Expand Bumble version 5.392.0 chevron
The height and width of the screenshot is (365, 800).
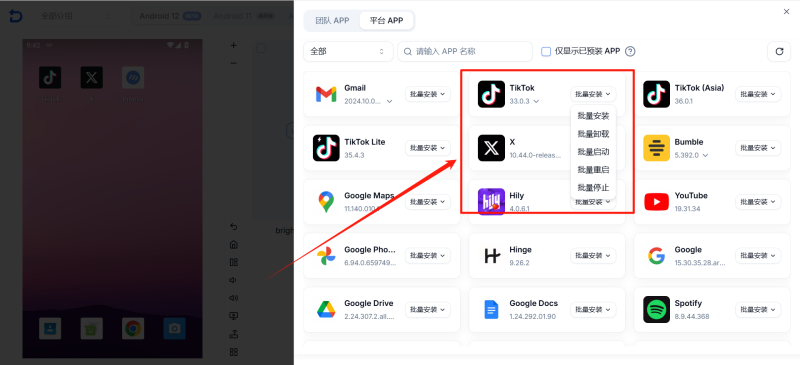[706, 155]
